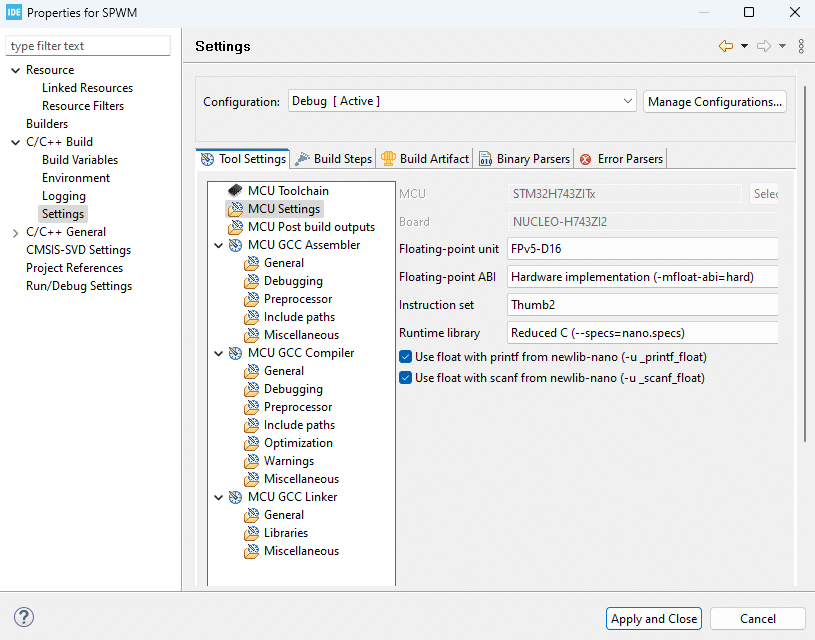Click the Assembler Debugging folder icon
This screenshot has height=640, width=815.
pyautogui.click(x=252, y=281)
